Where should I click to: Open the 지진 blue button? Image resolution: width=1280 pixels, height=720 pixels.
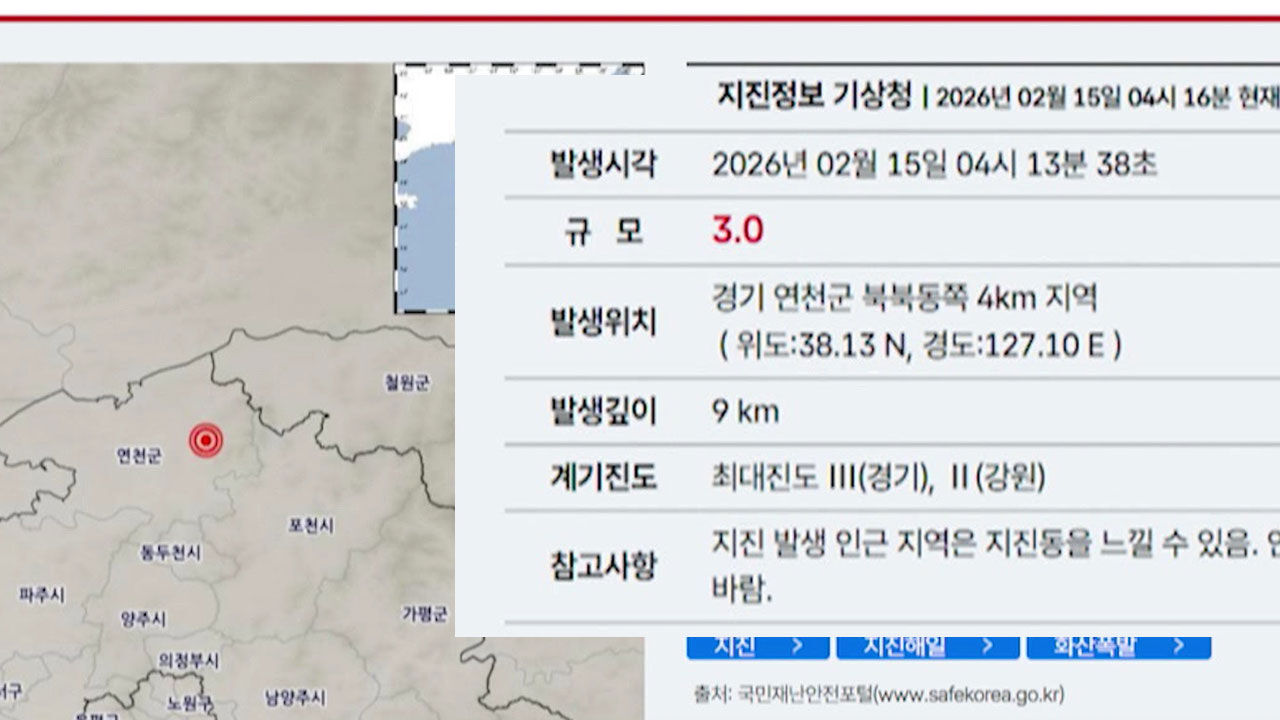[x=757, y=648]
